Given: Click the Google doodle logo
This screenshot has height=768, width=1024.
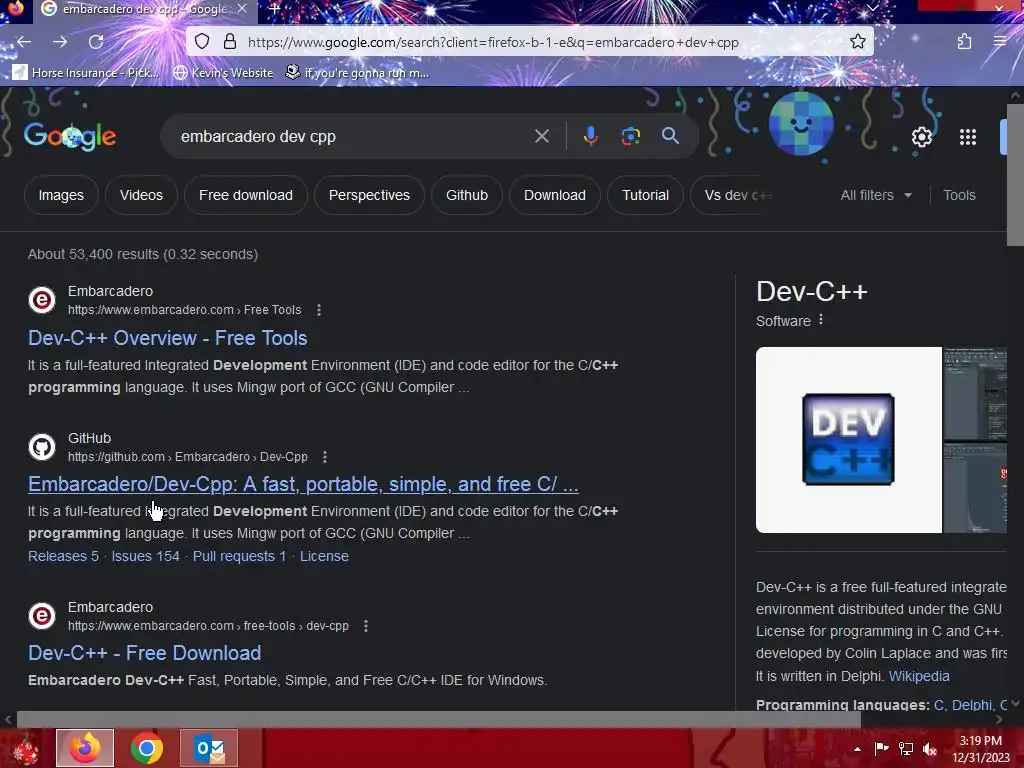Looking at the screenshot, I should click(x=70, y=136).
